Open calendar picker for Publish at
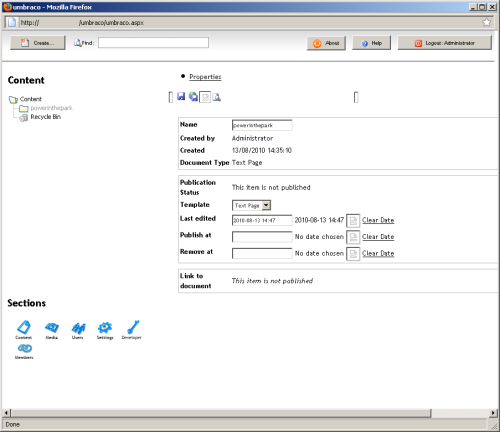Image resolution: width=500 pixels, height=432 pixels. [353, 237]
